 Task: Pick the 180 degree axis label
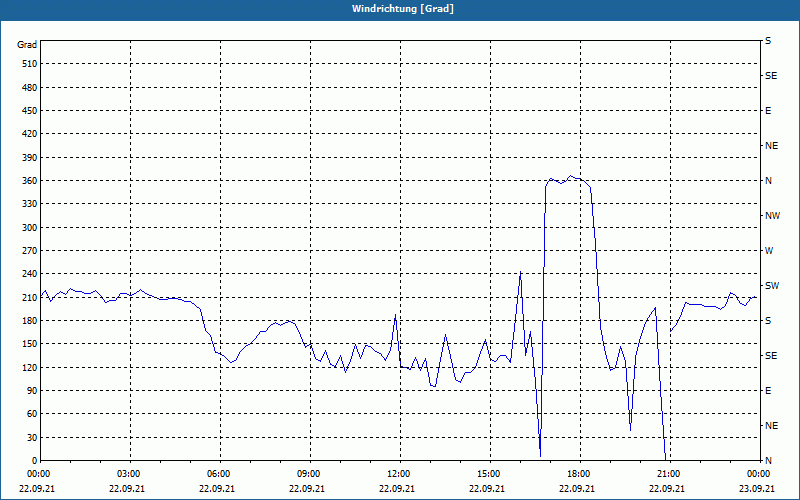tap(30, 320)
